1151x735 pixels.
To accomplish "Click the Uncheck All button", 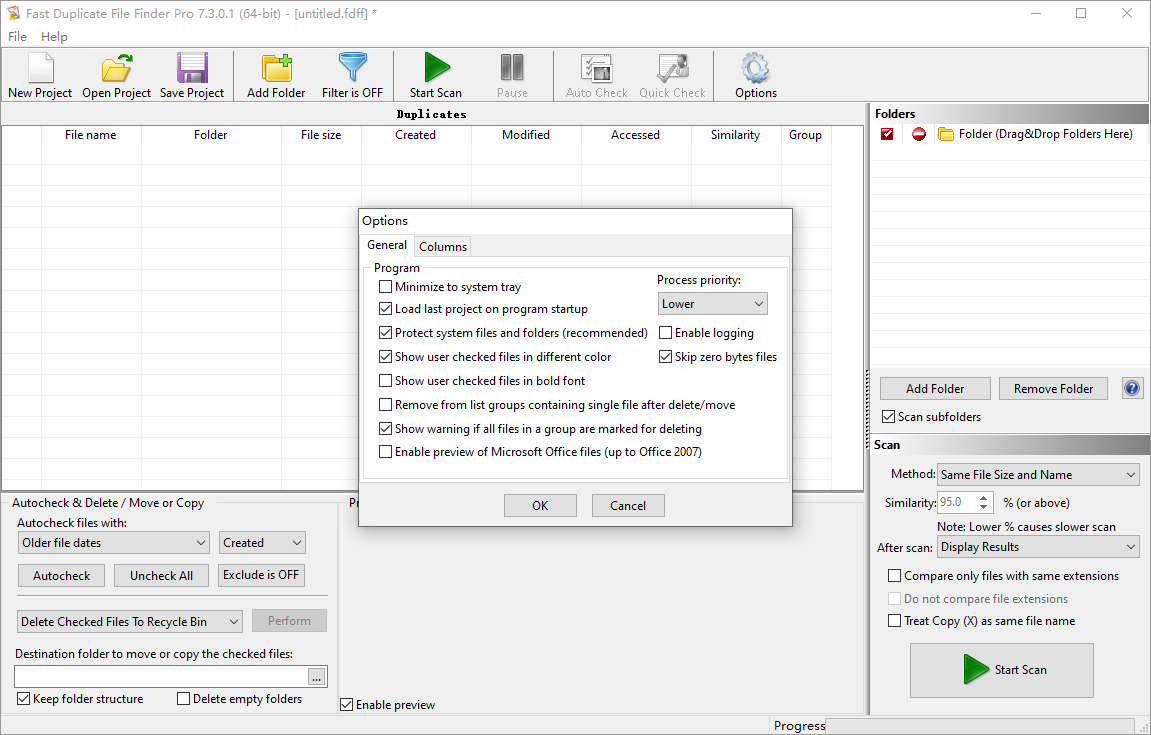I will click(161, 575).
